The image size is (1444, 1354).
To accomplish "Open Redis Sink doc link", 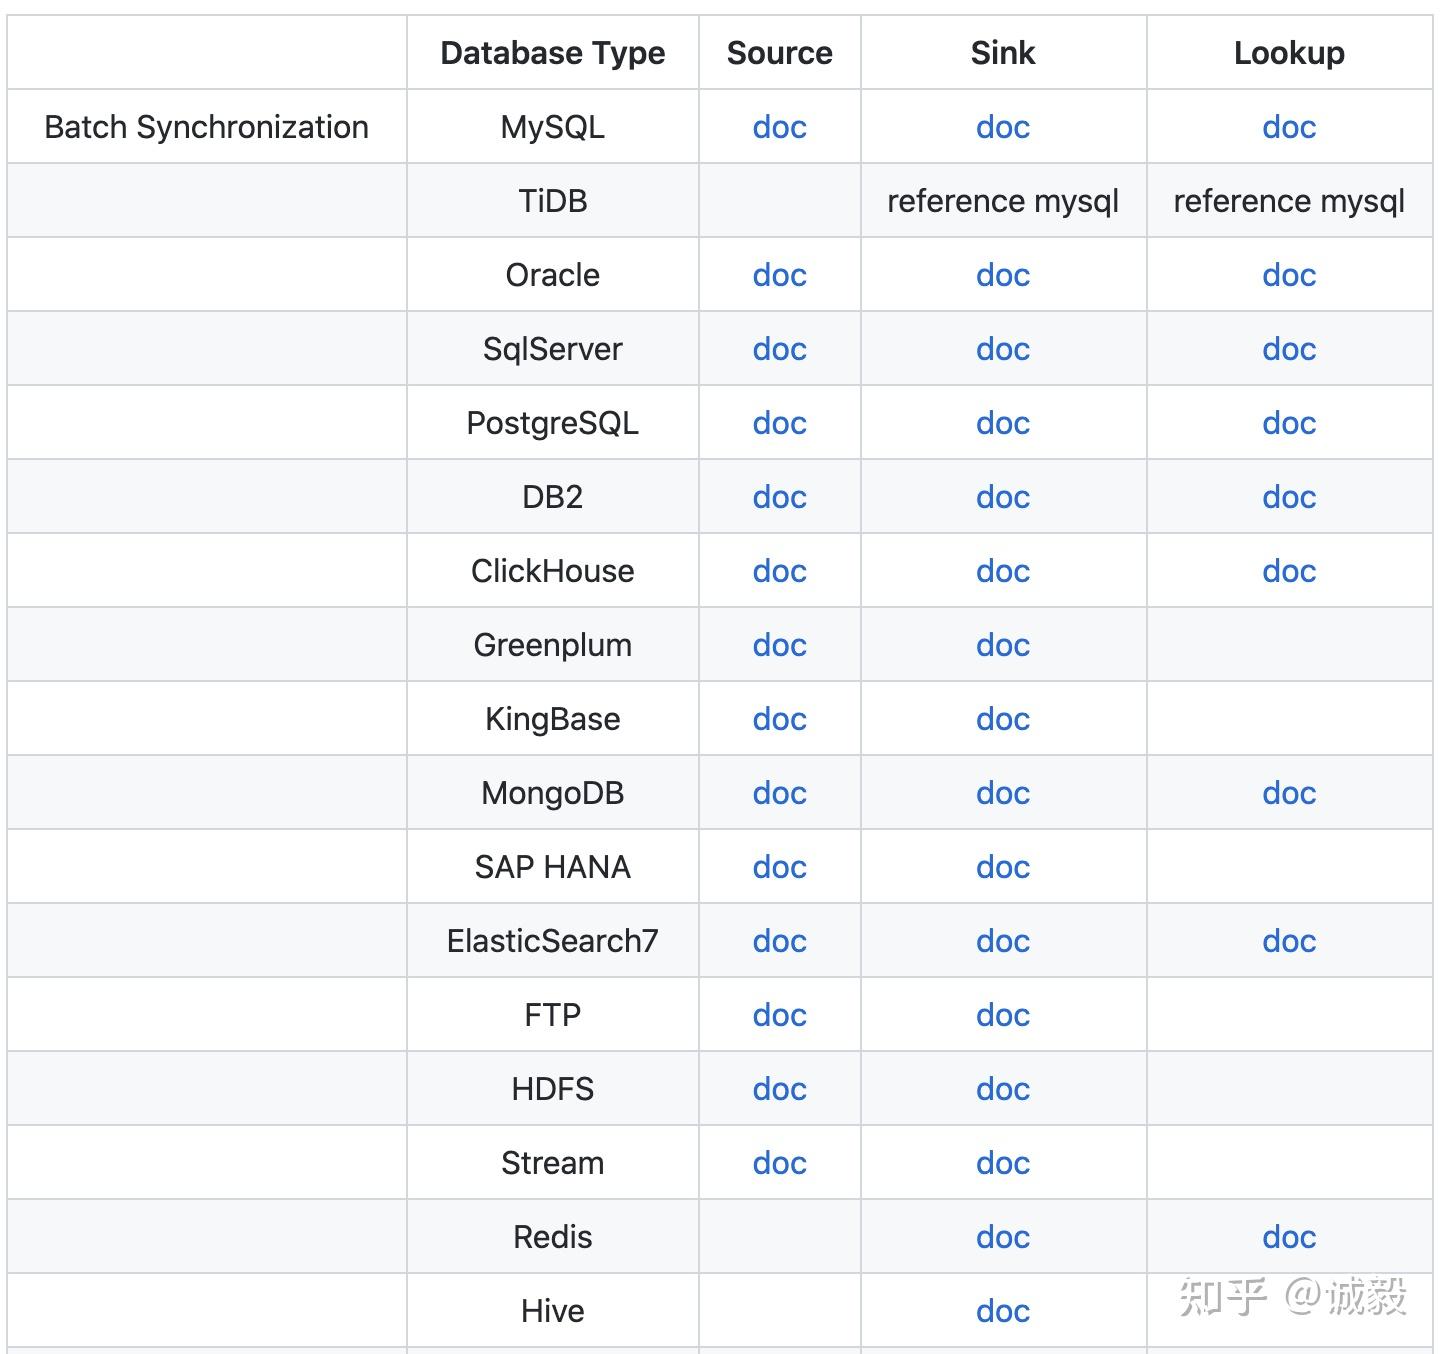I will coord(1003,1237).
